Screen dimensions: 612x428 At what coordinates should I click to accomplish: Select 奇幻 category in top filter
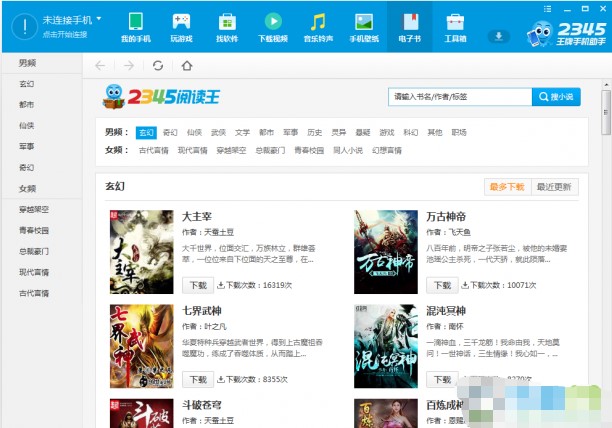[170, 133]
